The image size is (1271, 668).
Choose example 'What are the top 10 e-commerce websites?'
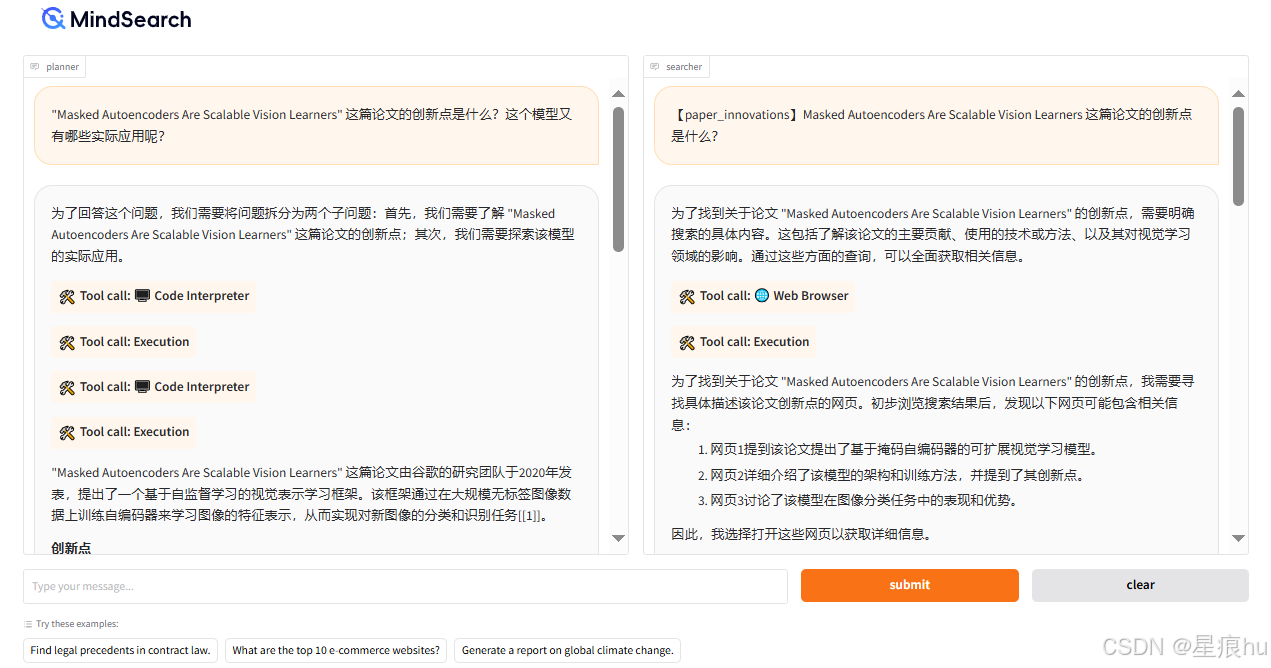[x=336, y=650]
